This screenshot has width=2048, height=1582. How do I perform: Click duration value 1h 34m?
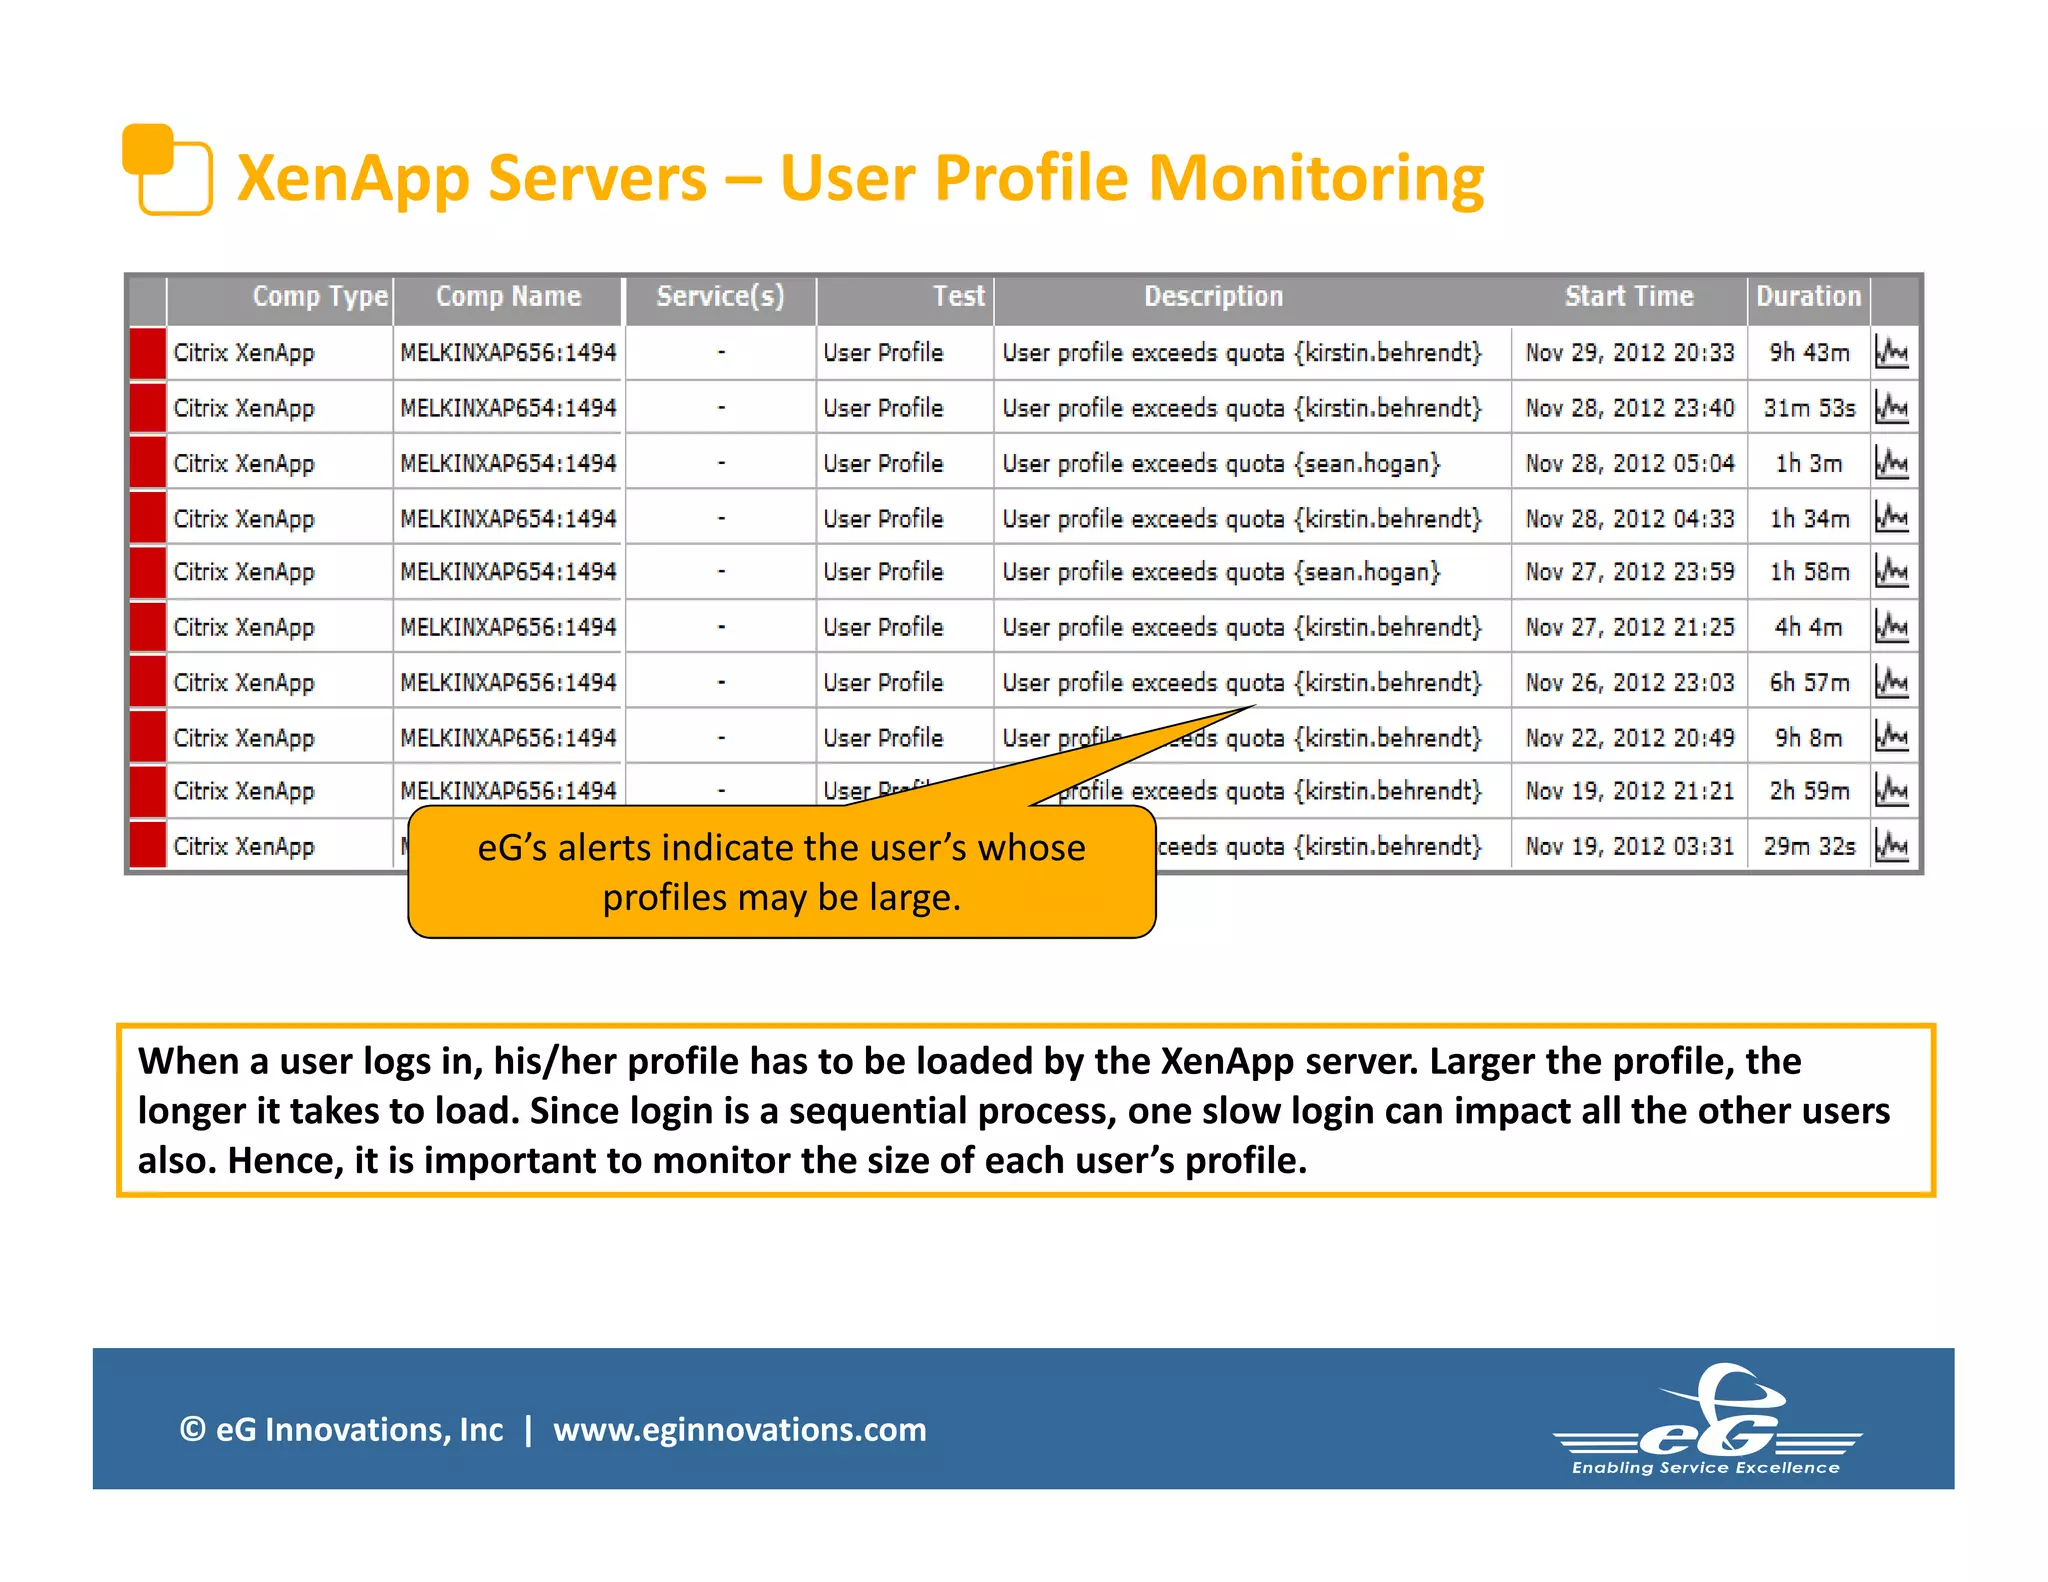tap(1809, 518)
